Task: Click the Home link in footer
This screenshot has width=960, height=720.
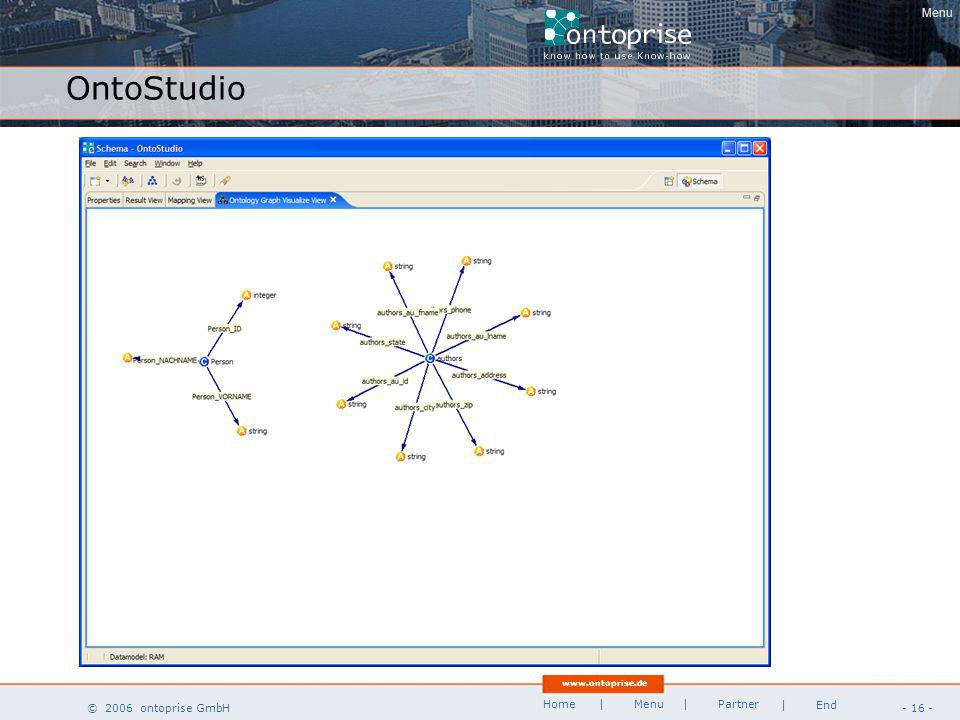Action: pos(559,704)
